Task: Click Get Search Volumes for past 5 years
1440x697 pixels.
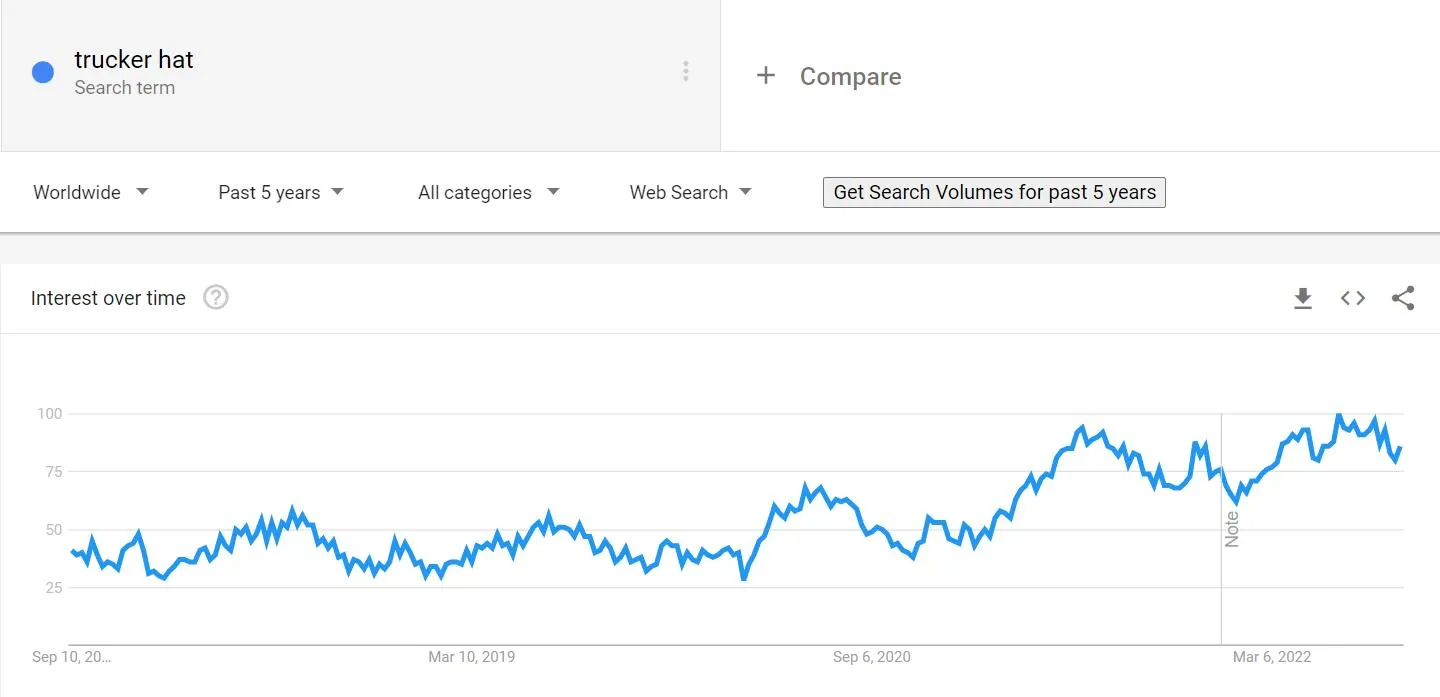Action: 994,192
